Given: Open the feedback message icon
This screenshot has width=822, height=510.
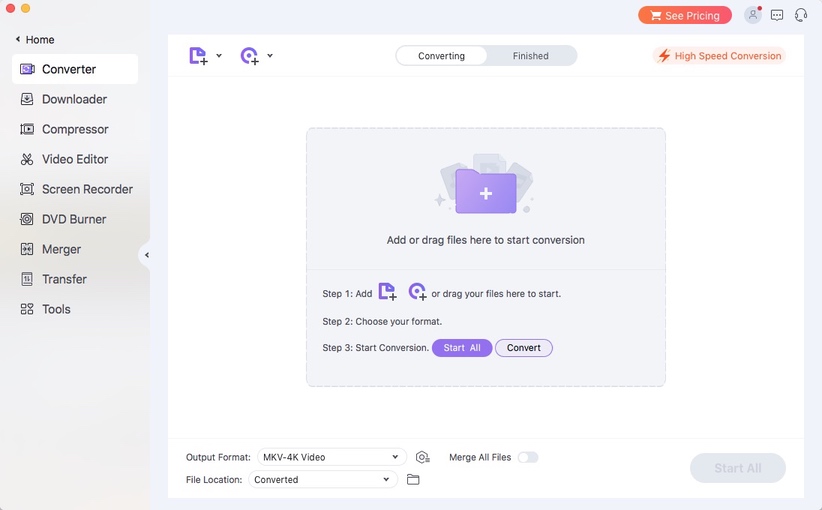Looking at the screenshot, I should [777, 15].
